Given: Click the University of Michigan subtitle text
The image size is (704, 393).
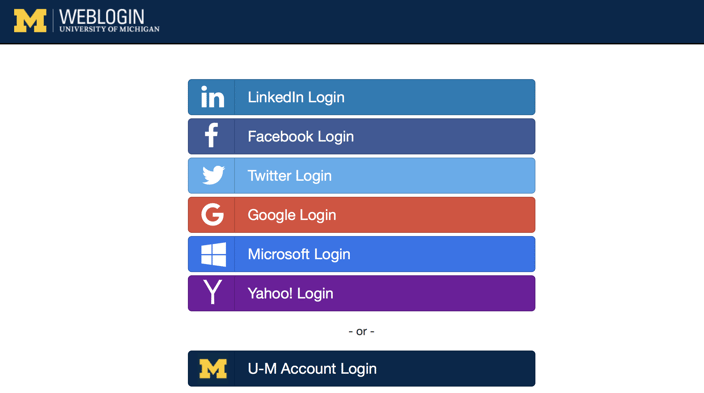Looking at the screenshot, I should pos(109,29).
